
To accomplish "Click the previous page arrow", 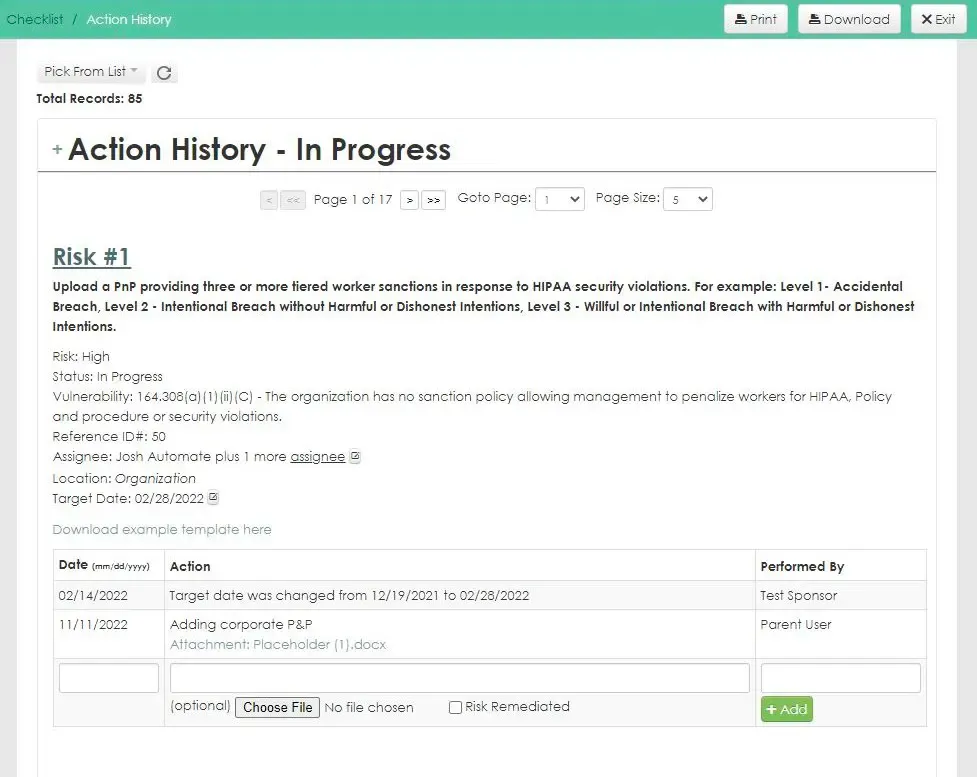I will [269, 200].
